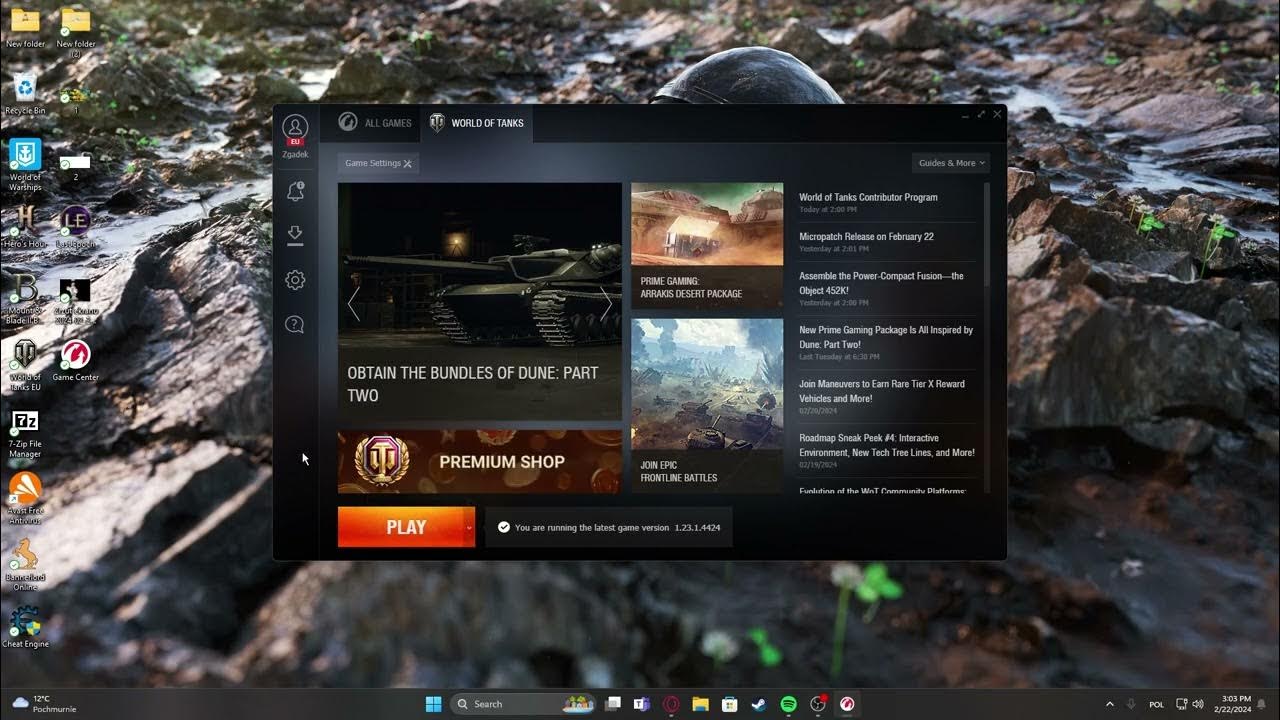The width and height of the screenshot is (1280, 720).
Task: Open the downloads panel arrow icon
Action: coord(295,234)
